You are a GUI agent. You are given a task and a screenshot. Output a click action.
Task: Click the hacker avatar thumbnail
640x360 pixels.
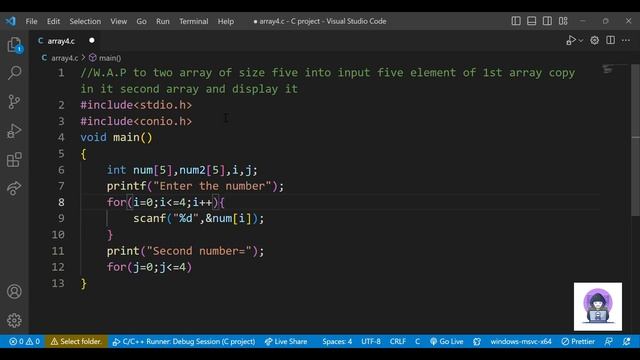pos(598,307)
